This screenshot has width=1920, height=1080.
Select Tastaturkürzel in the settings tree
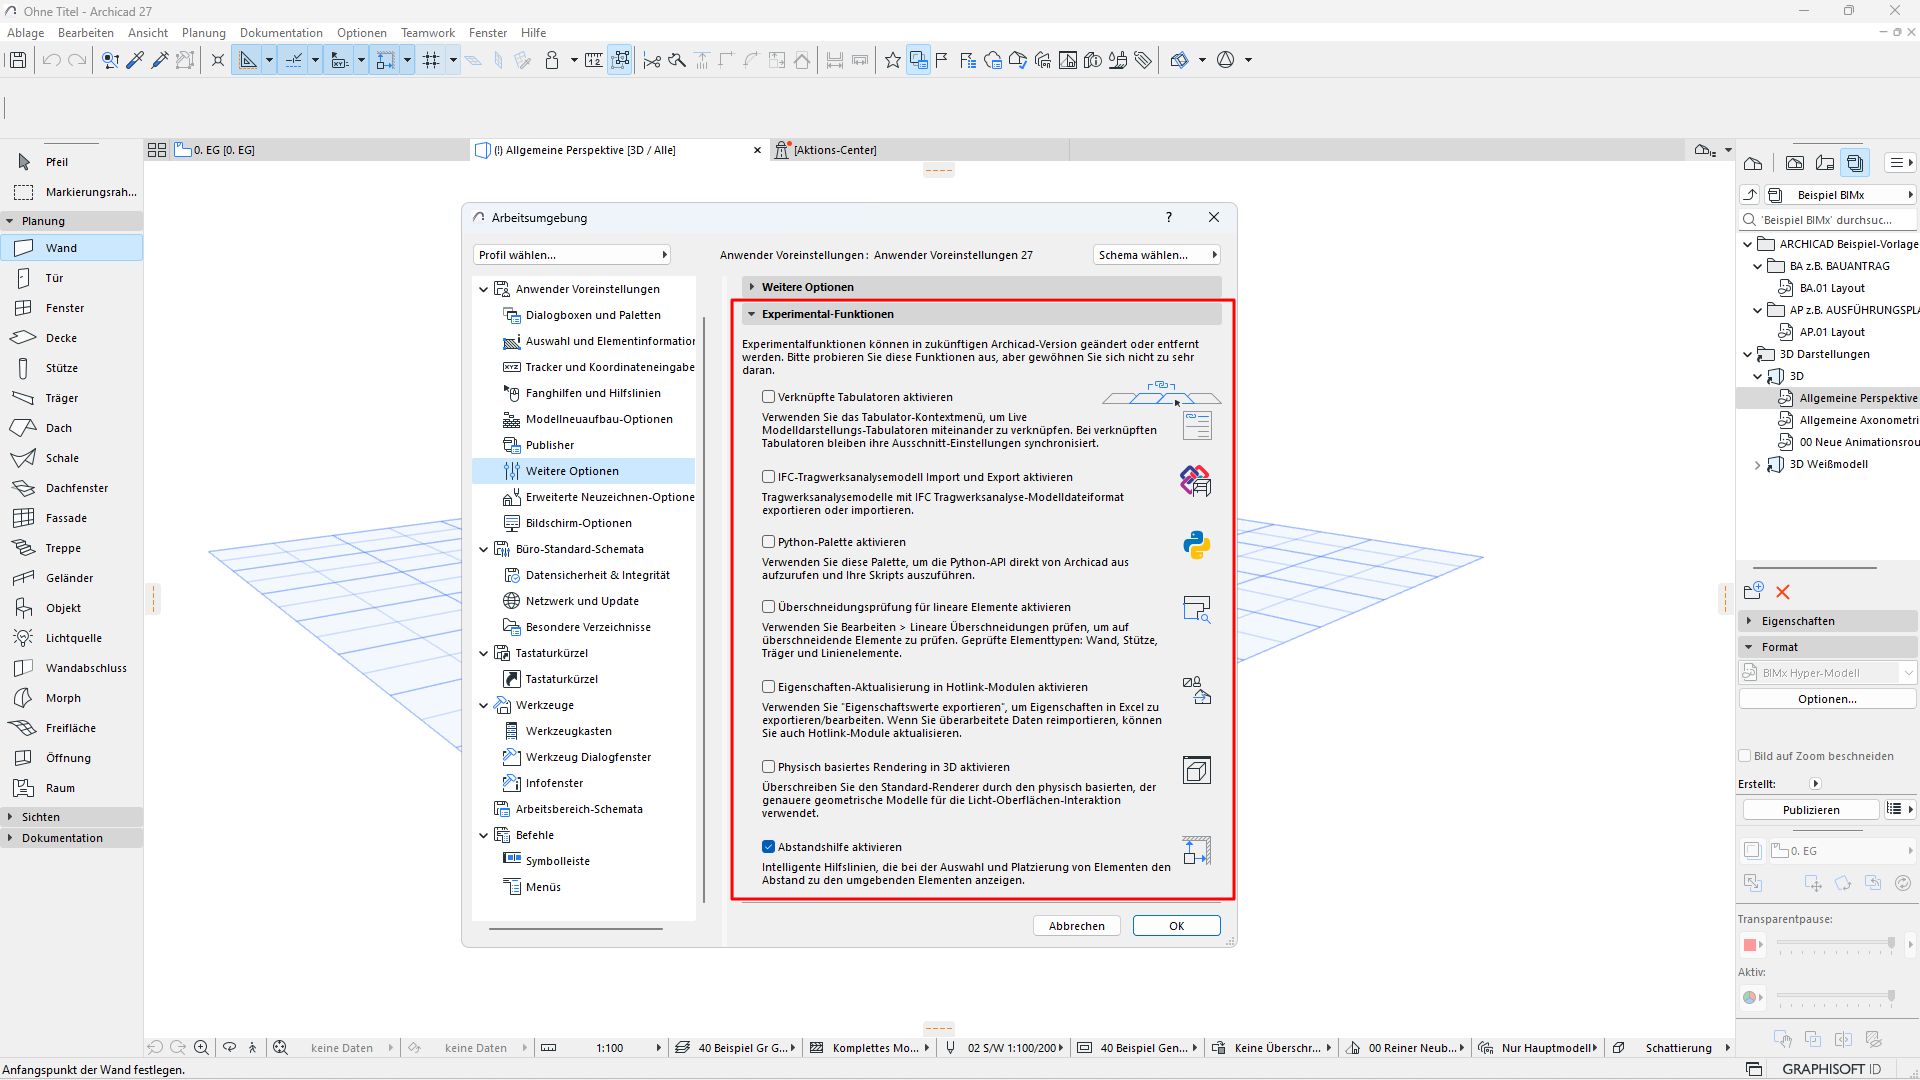tap(561, 679)
